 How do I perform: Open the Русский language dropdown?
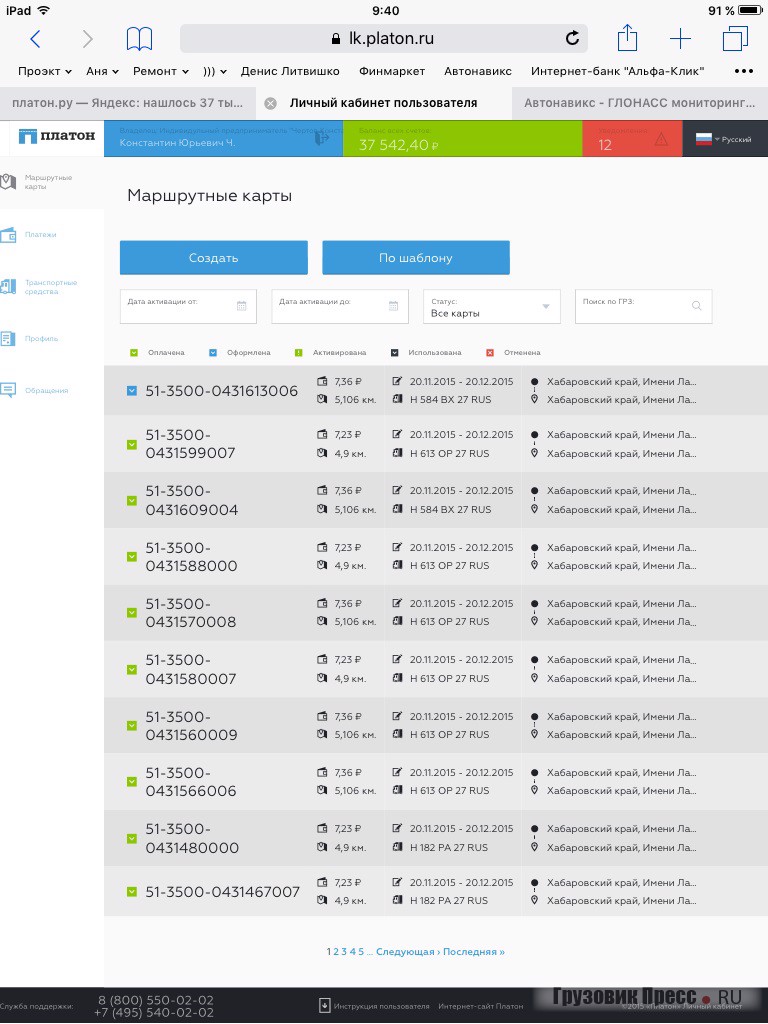733,139
